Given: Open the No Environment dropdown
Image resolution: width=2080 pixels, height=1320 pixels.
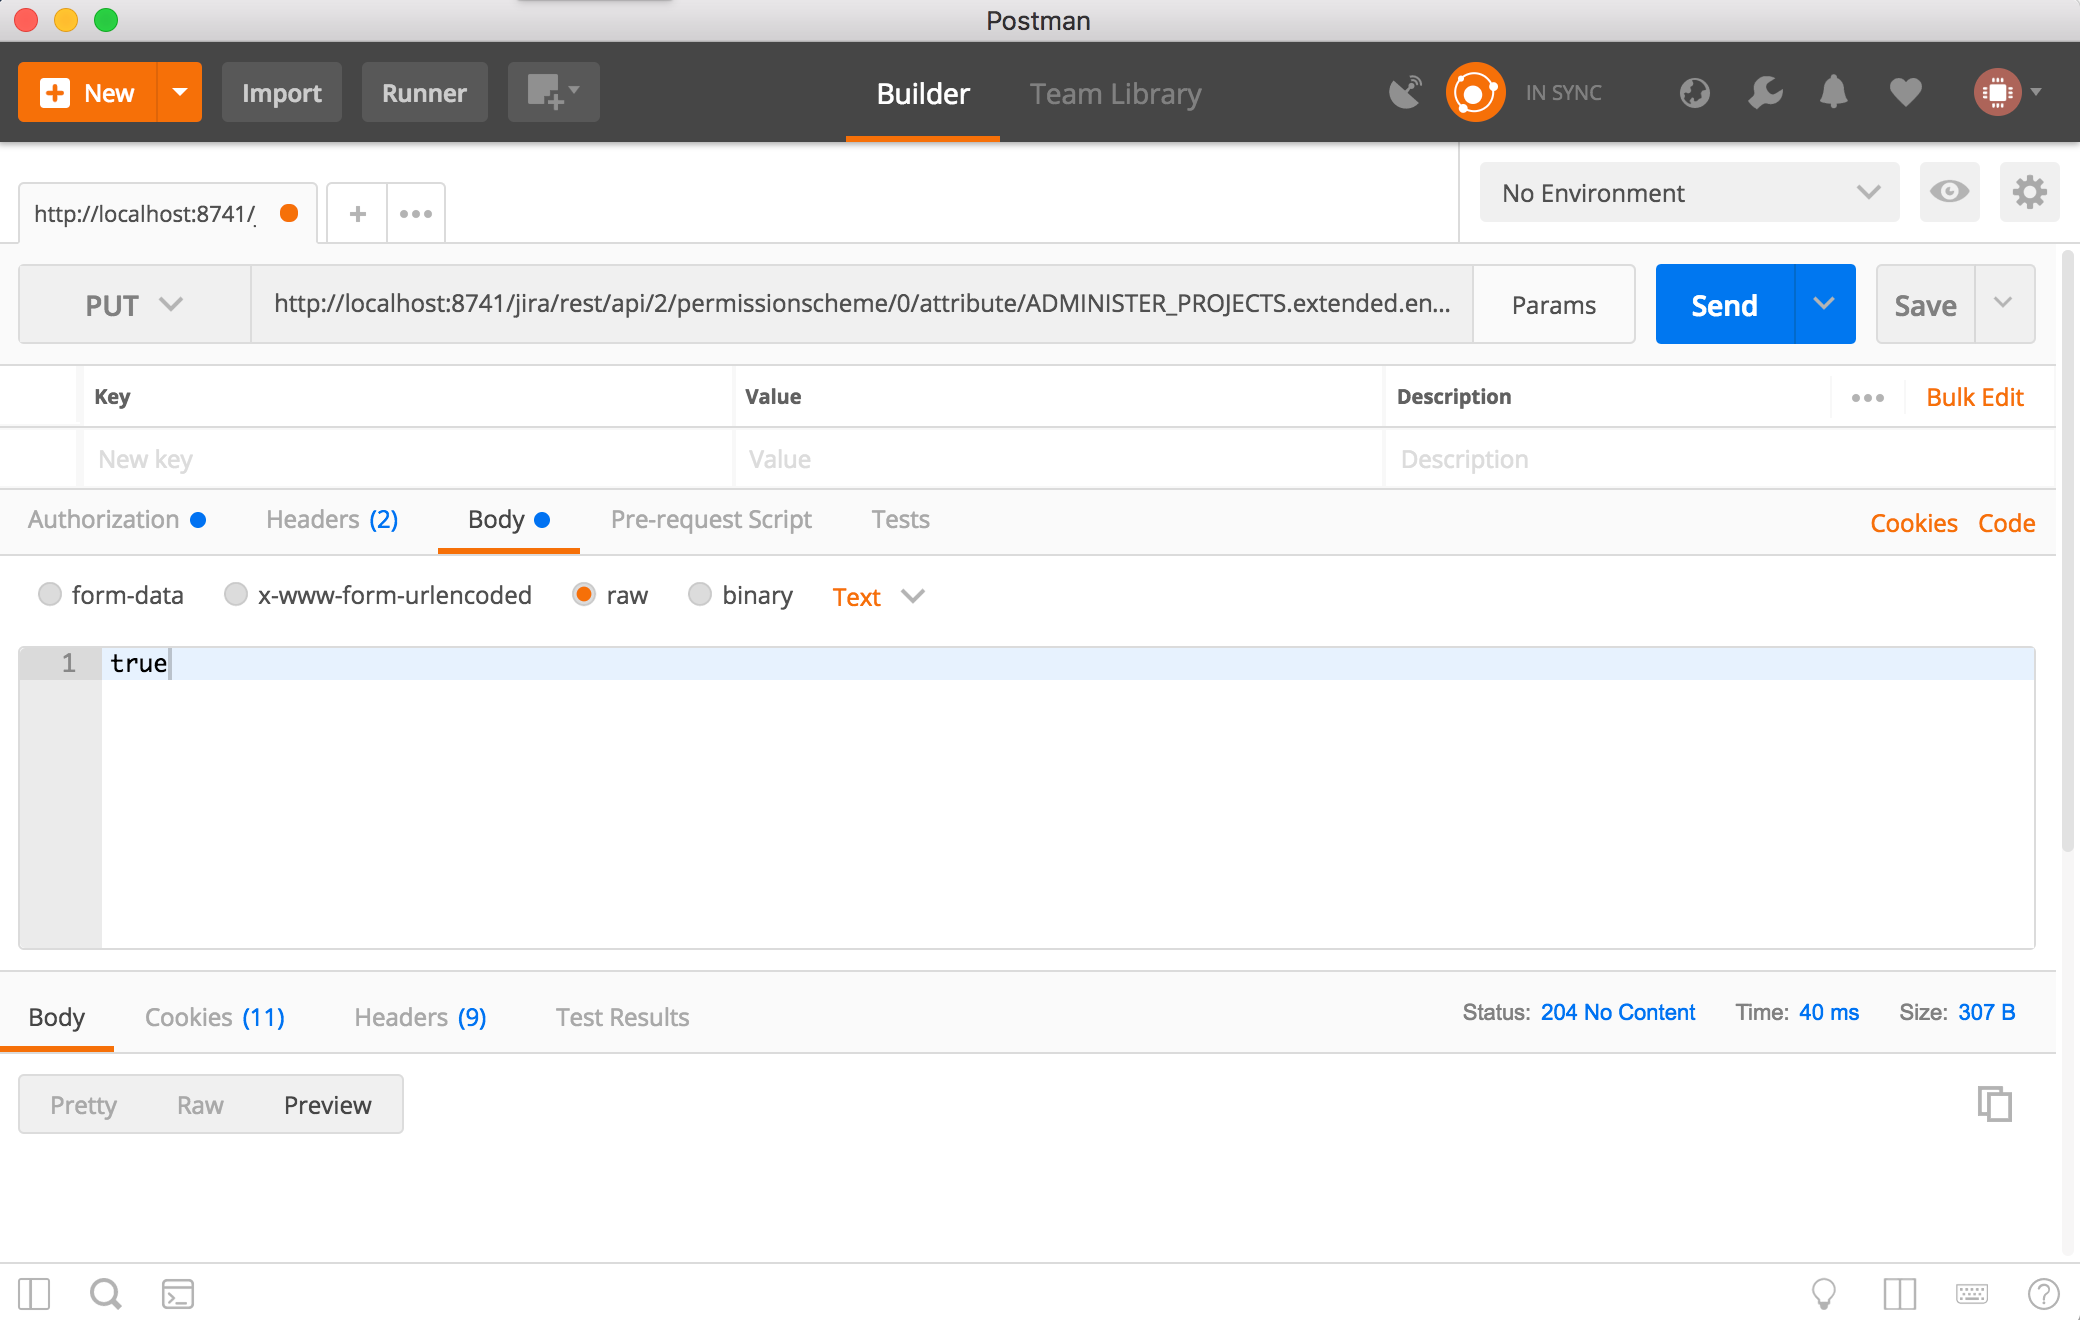Looking at the screenshot, I should [x=1689, y=193].
